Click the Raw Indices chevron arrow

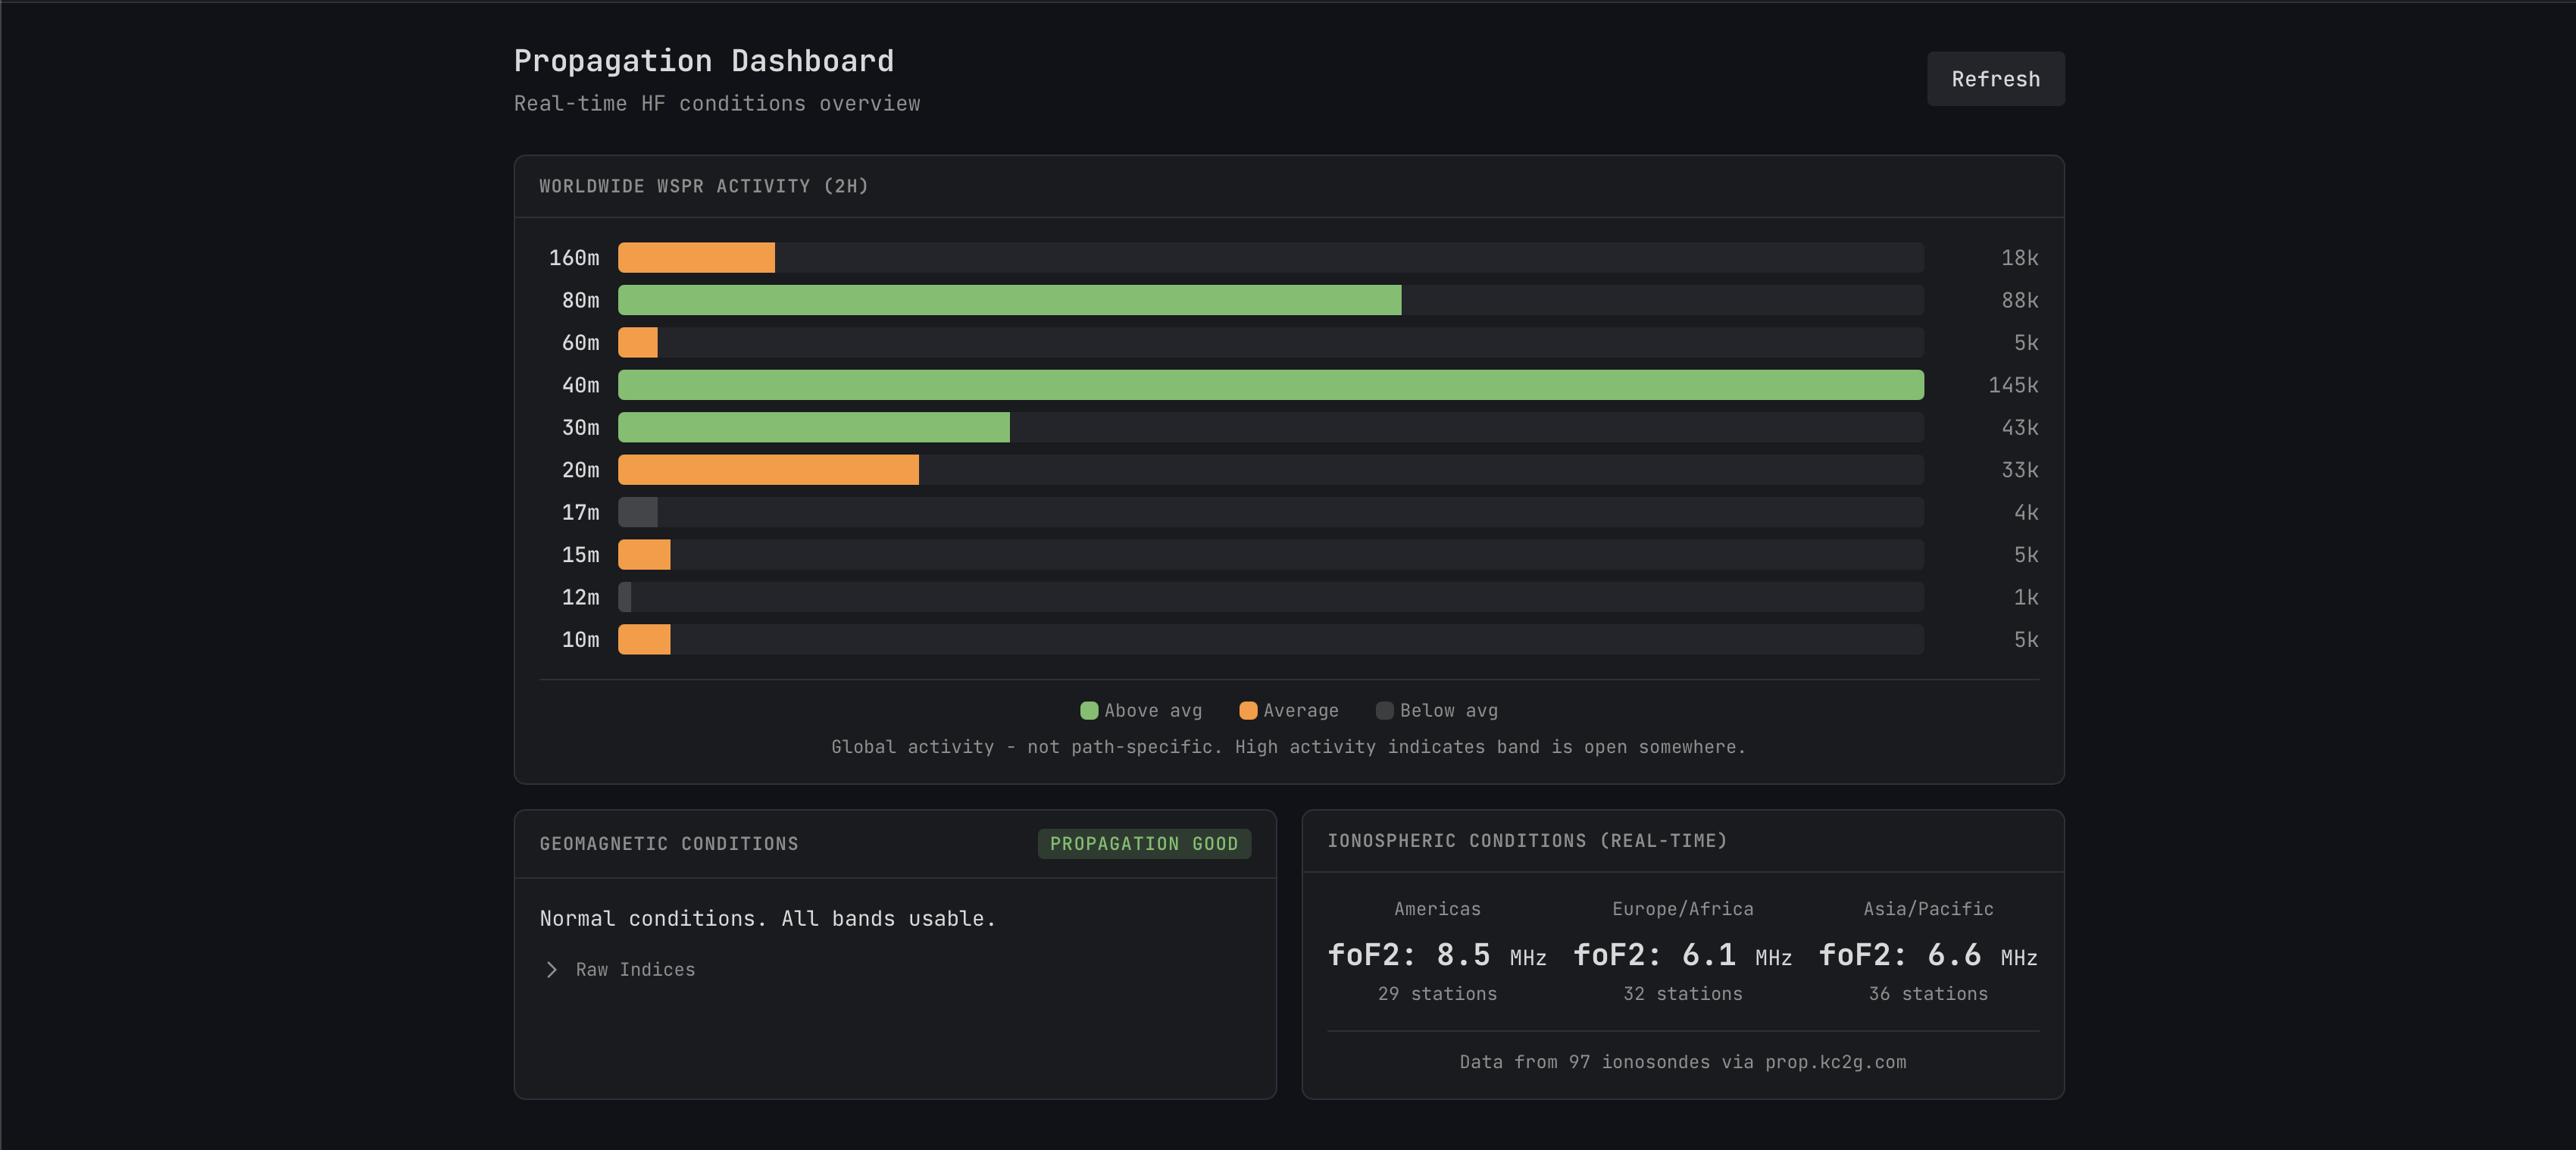point(551,969)
